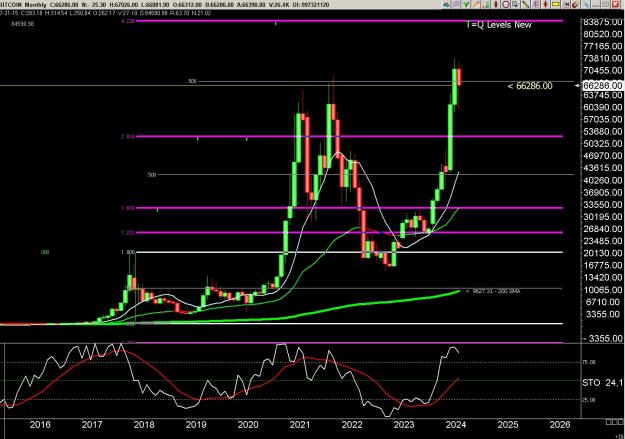Click the green bars chart-type icon
The width and height of the screenshot is (625, 439).
coord(486,4)
